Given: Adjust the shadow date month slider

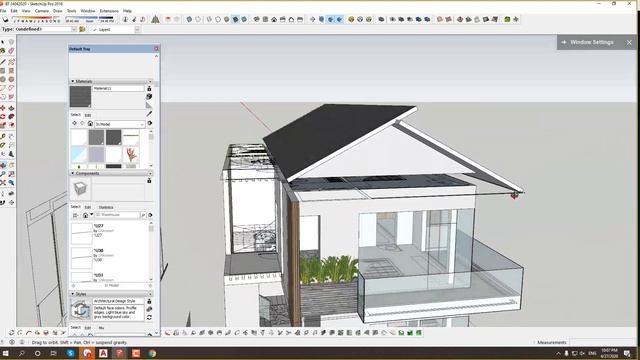Looking at the screenshot, I should coord(37,19).
